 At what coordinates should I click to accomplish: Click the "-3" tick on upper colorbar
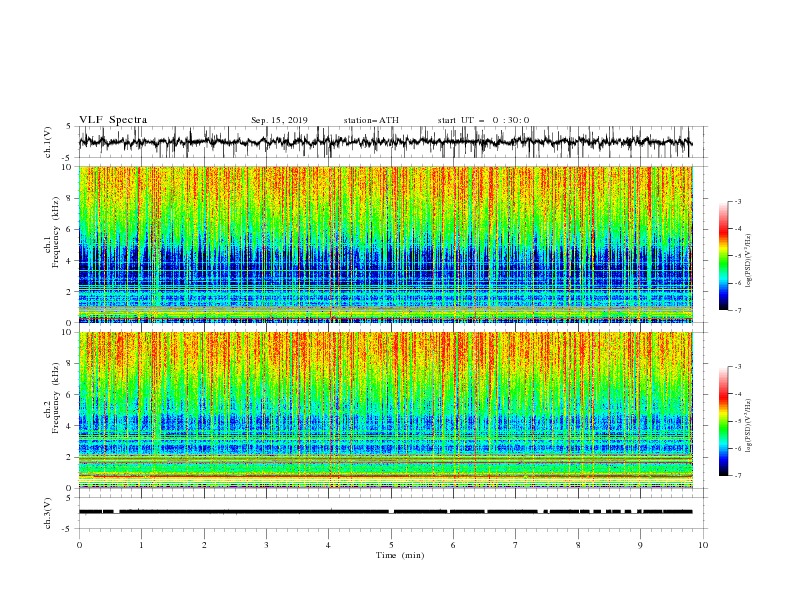[738, 201]
